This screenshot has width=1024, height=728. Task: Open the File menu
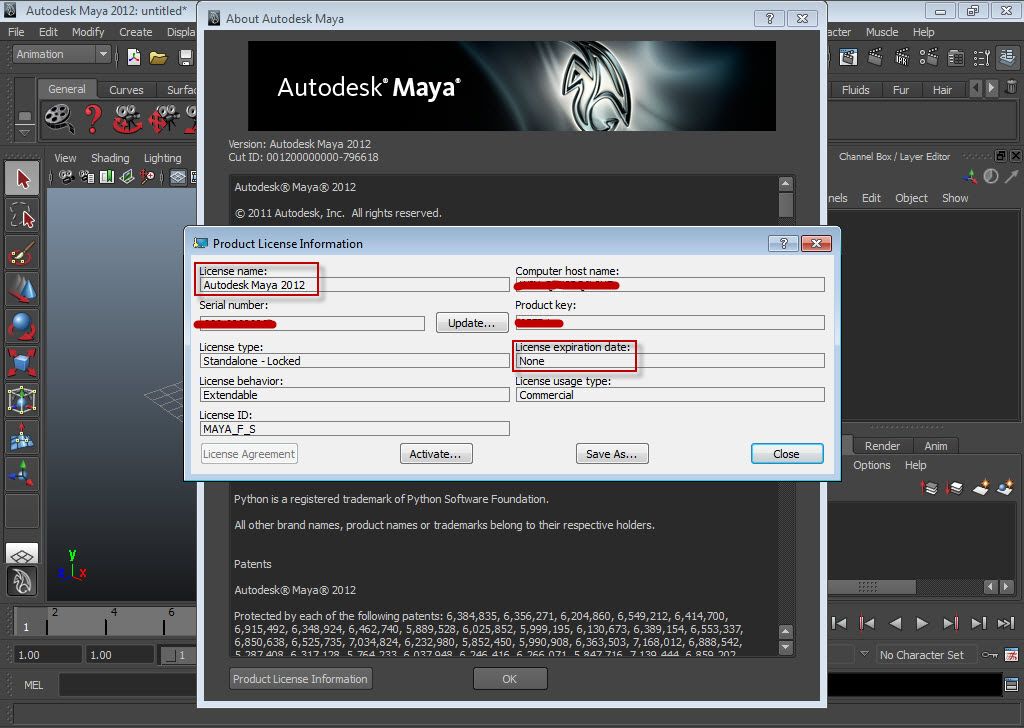tap(16, 31)
